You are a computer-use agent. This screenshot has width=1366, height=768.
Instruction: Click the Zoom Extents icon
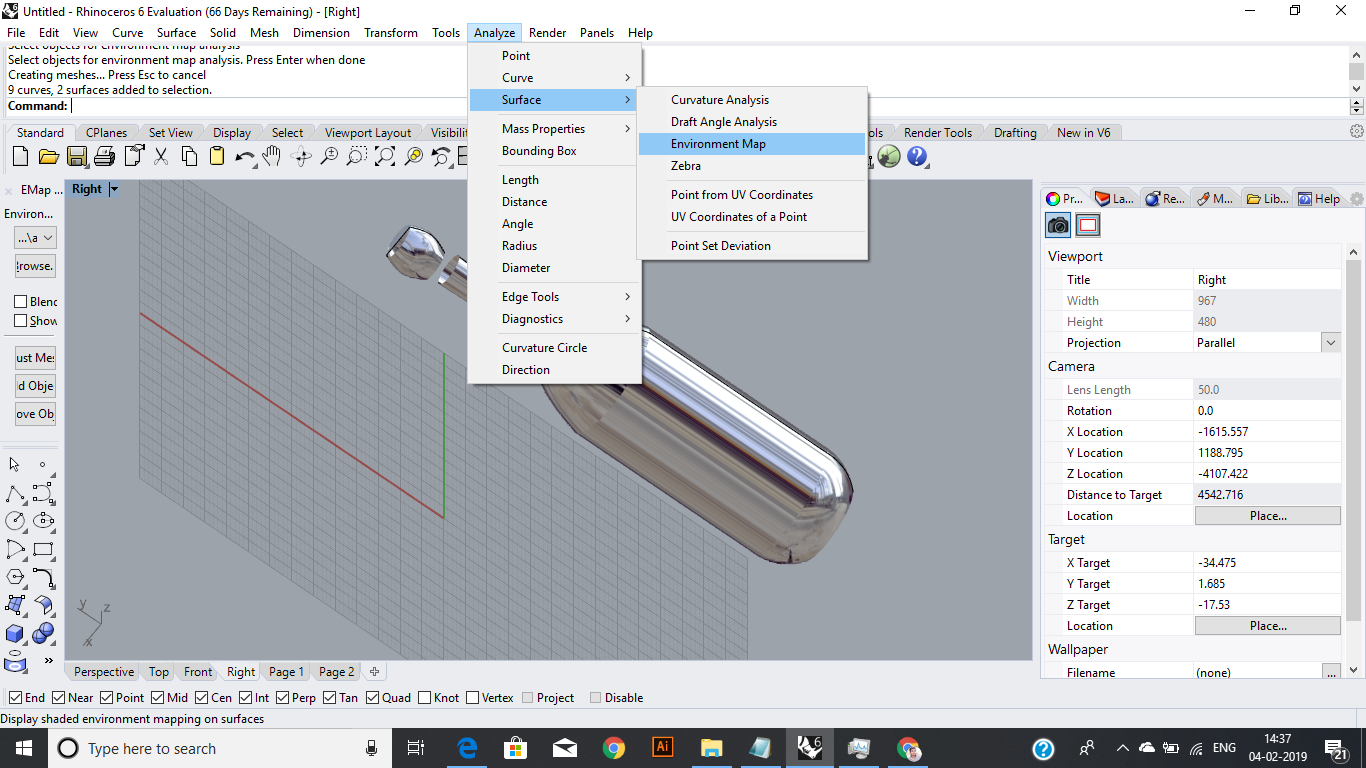pyautogui.click(x=384, y=156)
